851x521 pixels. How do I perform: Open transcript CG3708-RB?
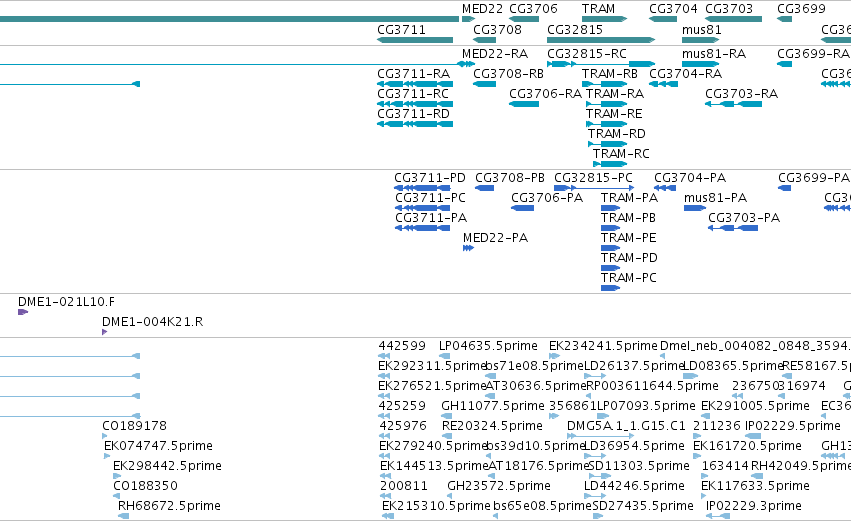(x=509, y=74)
